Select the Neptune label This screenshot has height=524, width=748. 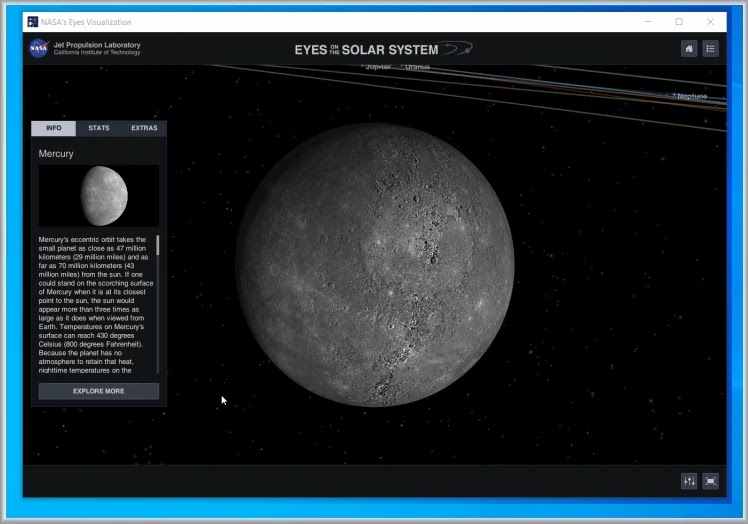(x=692, y=96)
